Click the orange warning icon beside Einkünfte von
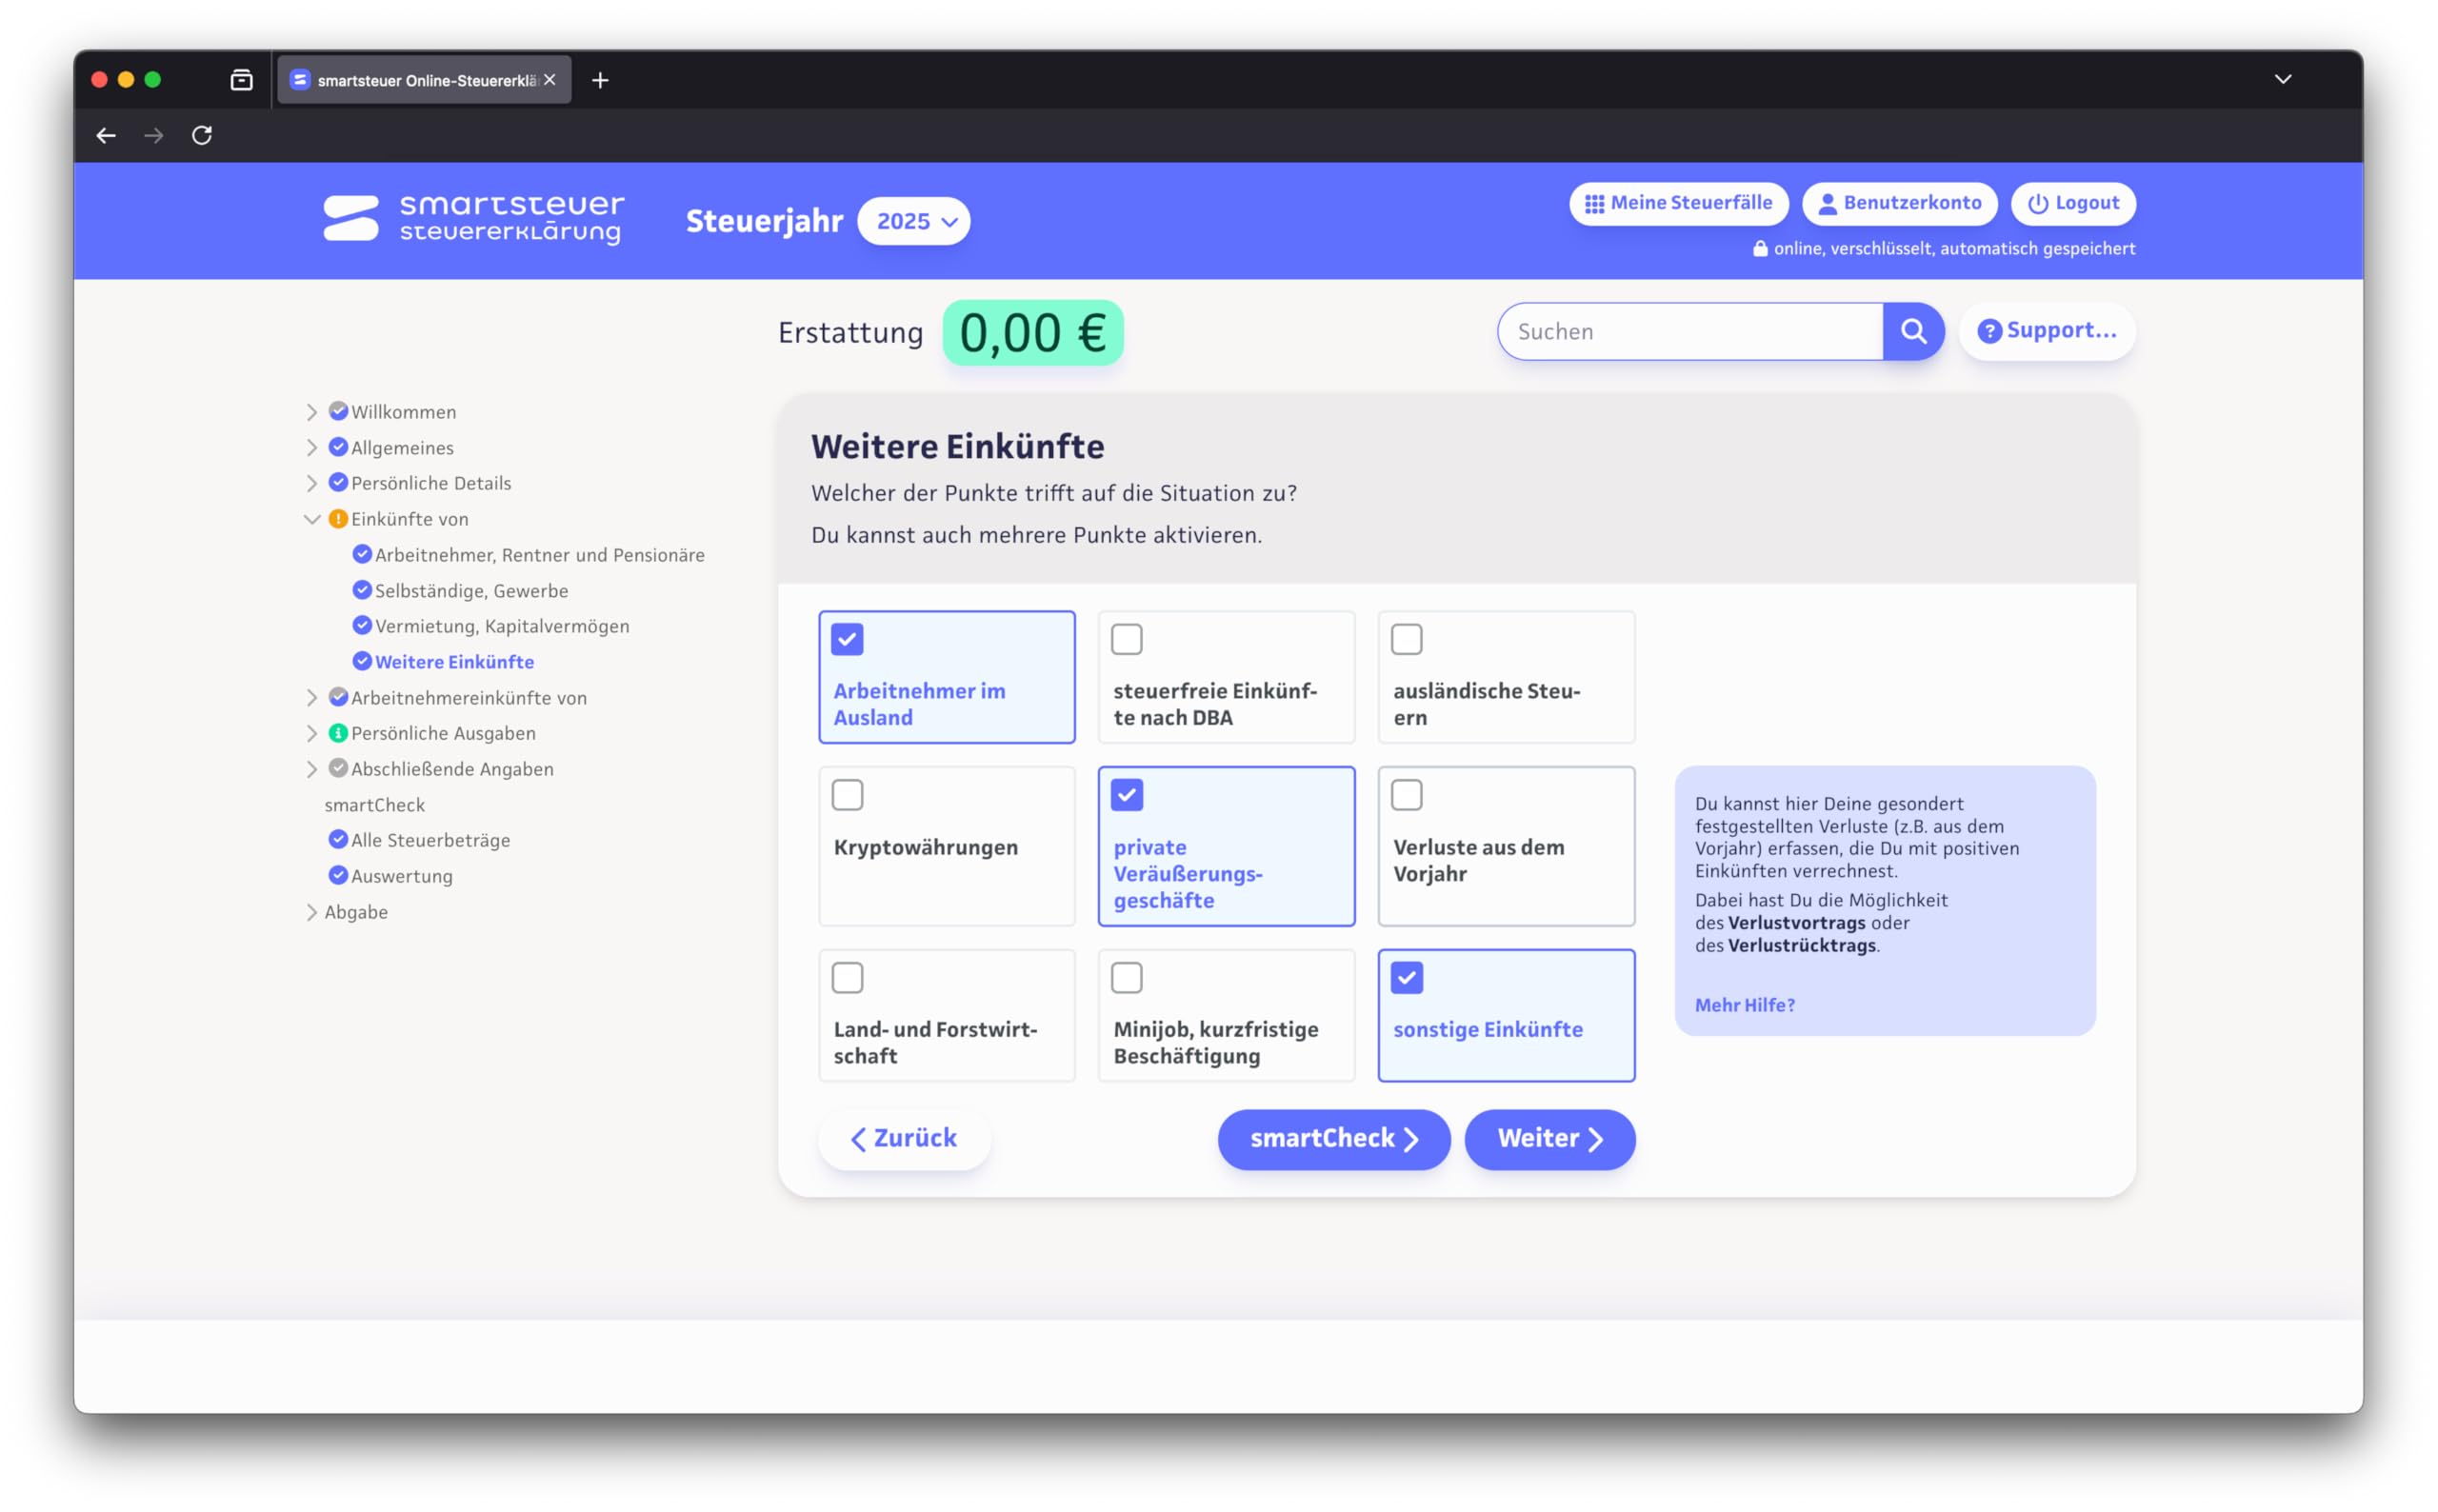 [x=338, y=518]
